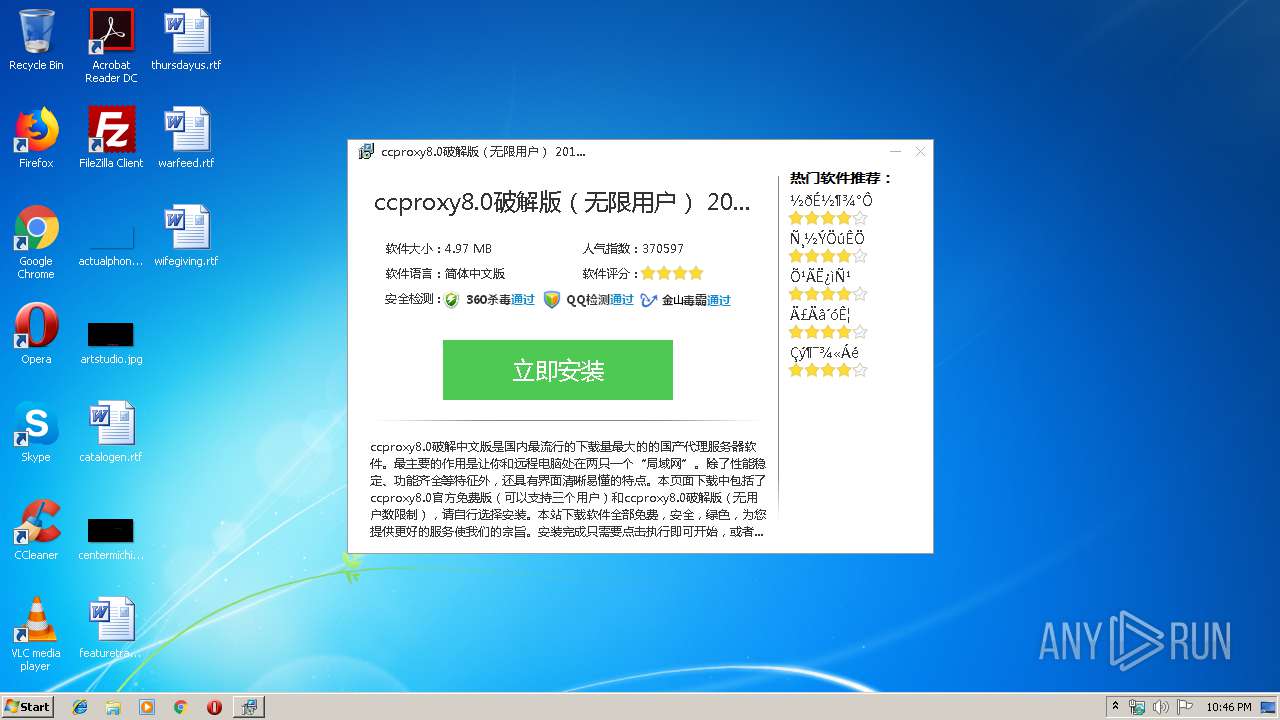
Task: Click the 人气指数 370597 text
Action: 633,248
